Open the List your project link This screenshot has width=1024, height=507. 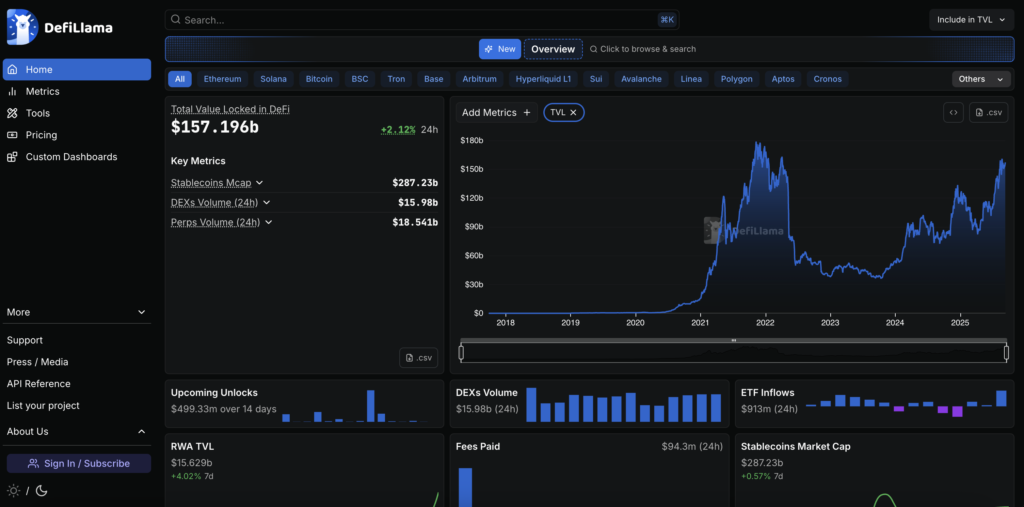coord(43,406)
